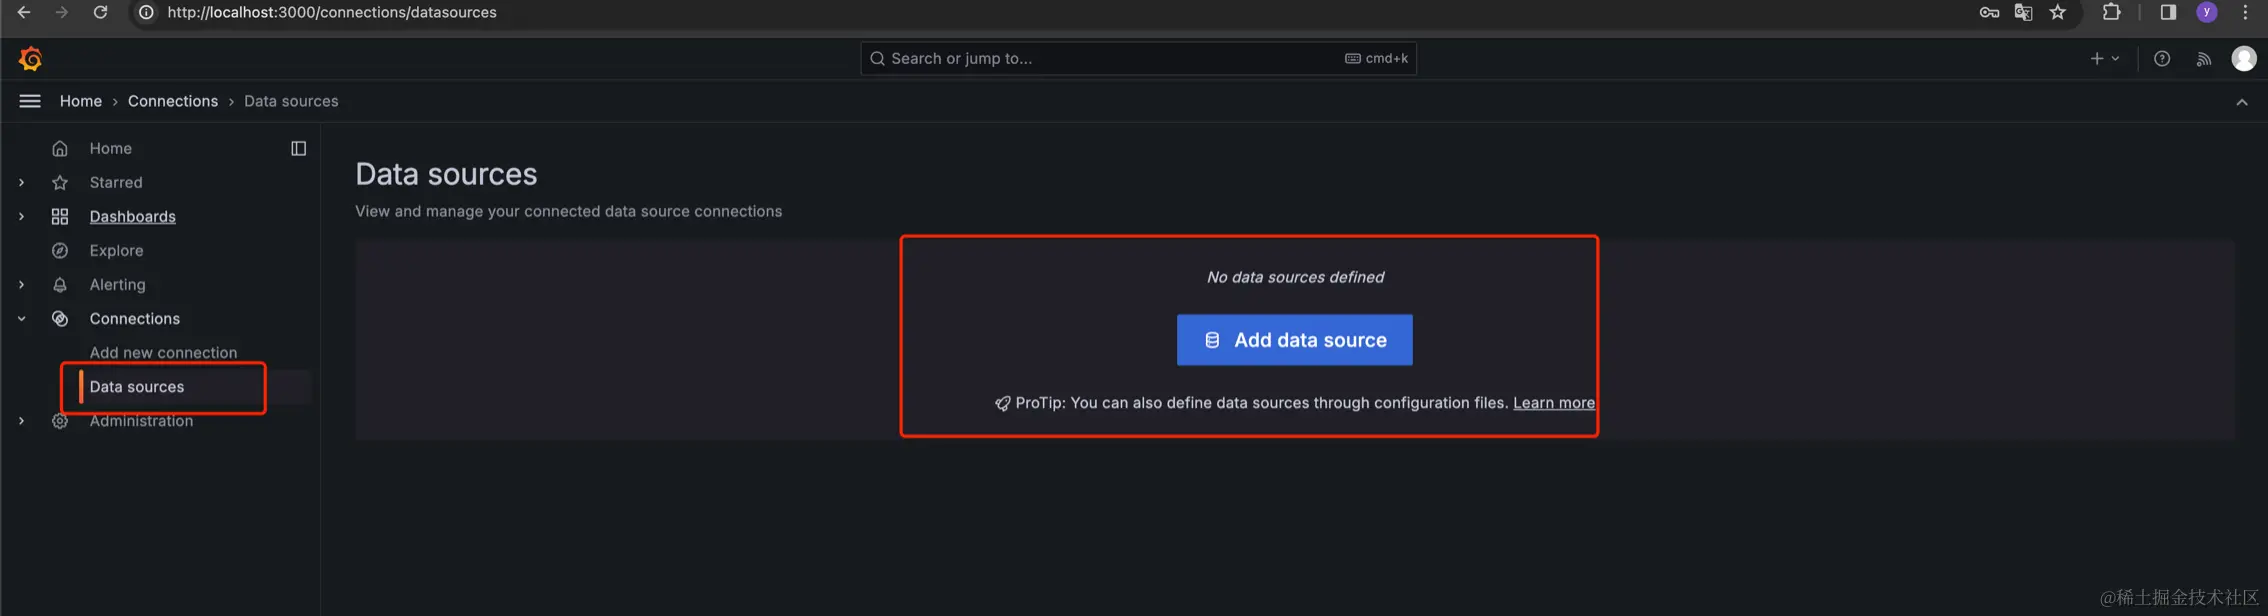
Task: Toggle the browser side panel icon
Action: 2168,13
